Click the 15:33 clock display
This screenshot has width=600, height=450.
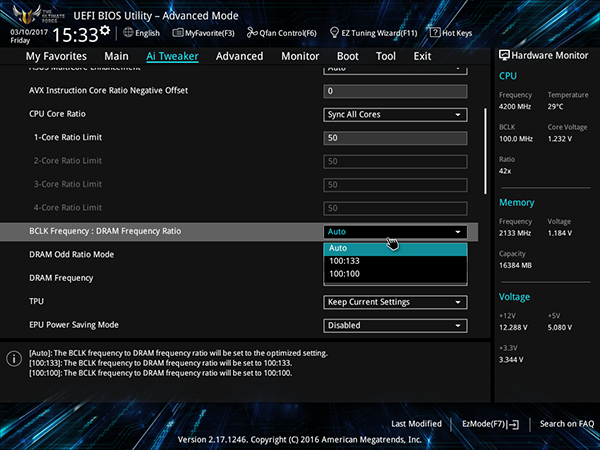tap(75, 35)
